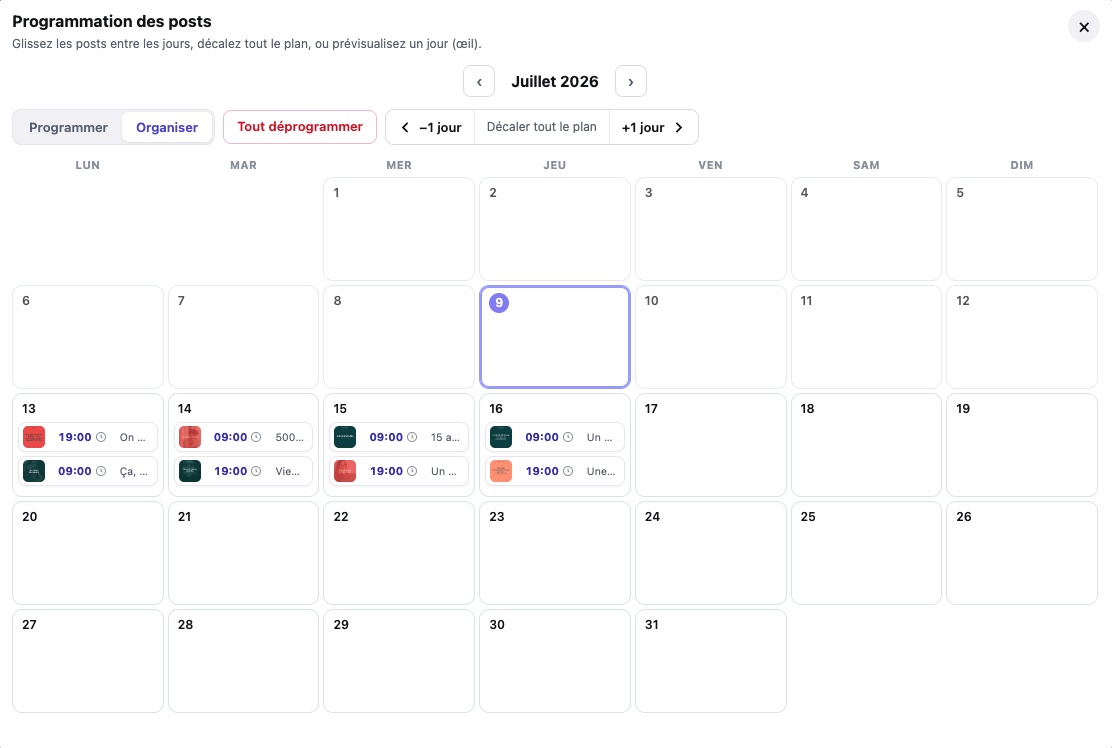
Task: Open the dark green thumbnail post on day 16
Action: (x=501, y=437)
